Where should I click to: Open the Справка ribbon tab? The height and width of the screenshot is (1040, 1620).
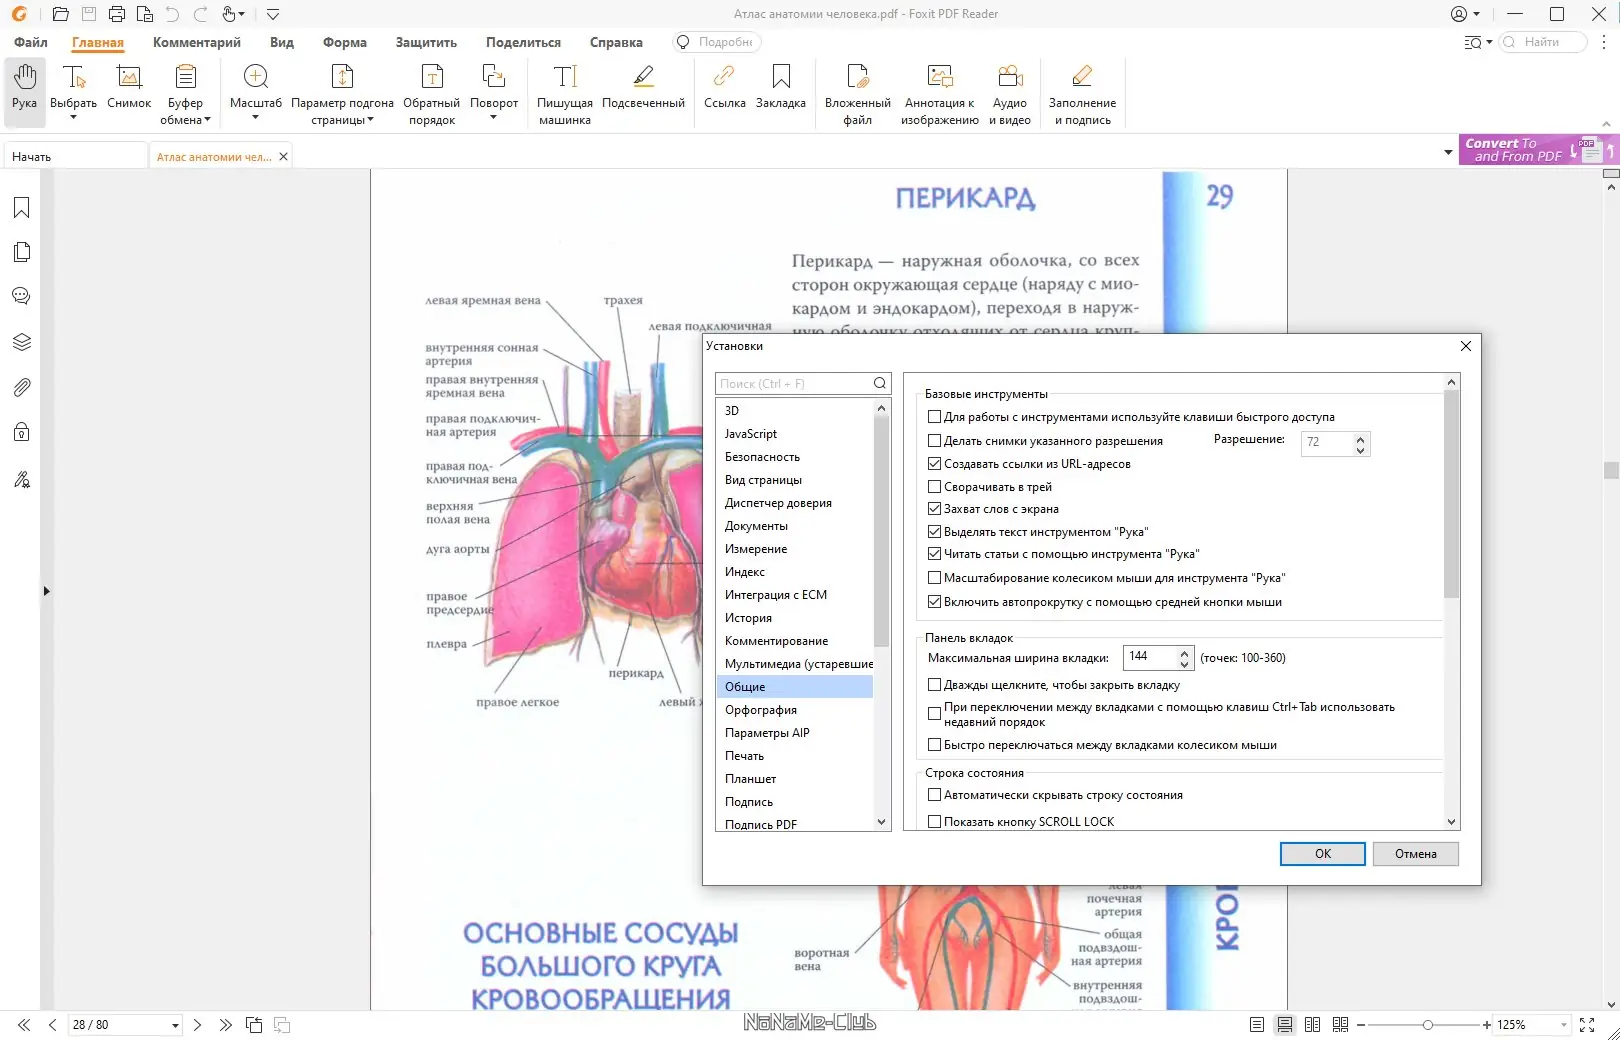point(616,42)
